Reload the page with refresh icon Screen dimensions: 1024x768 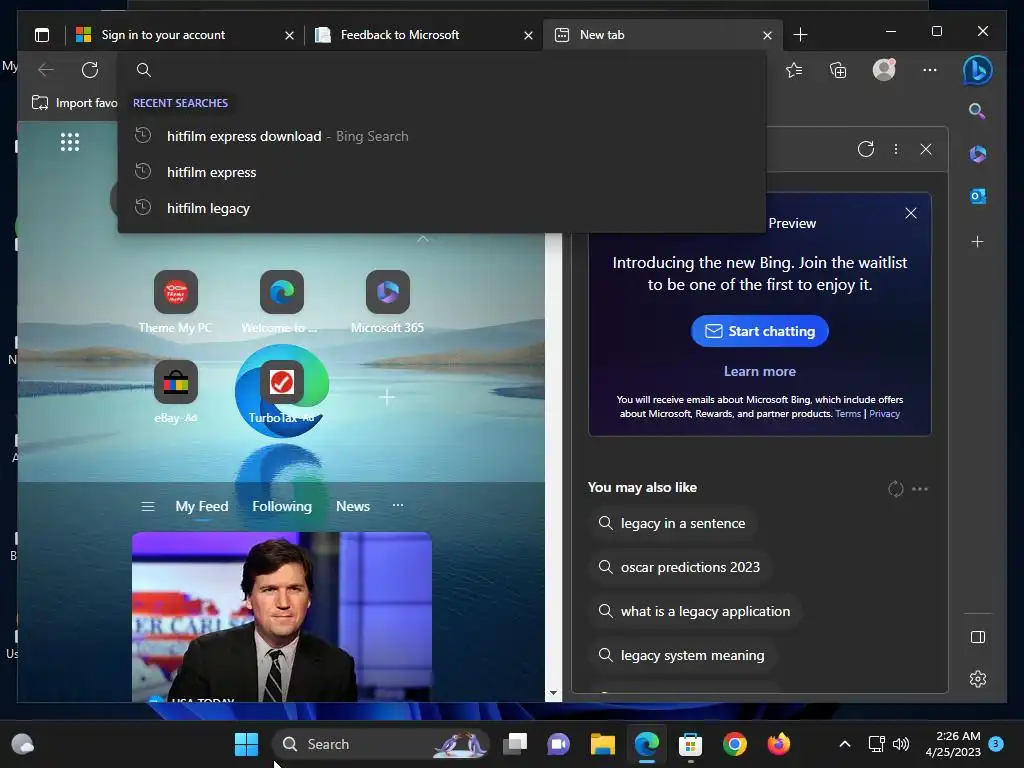[89, 70]
